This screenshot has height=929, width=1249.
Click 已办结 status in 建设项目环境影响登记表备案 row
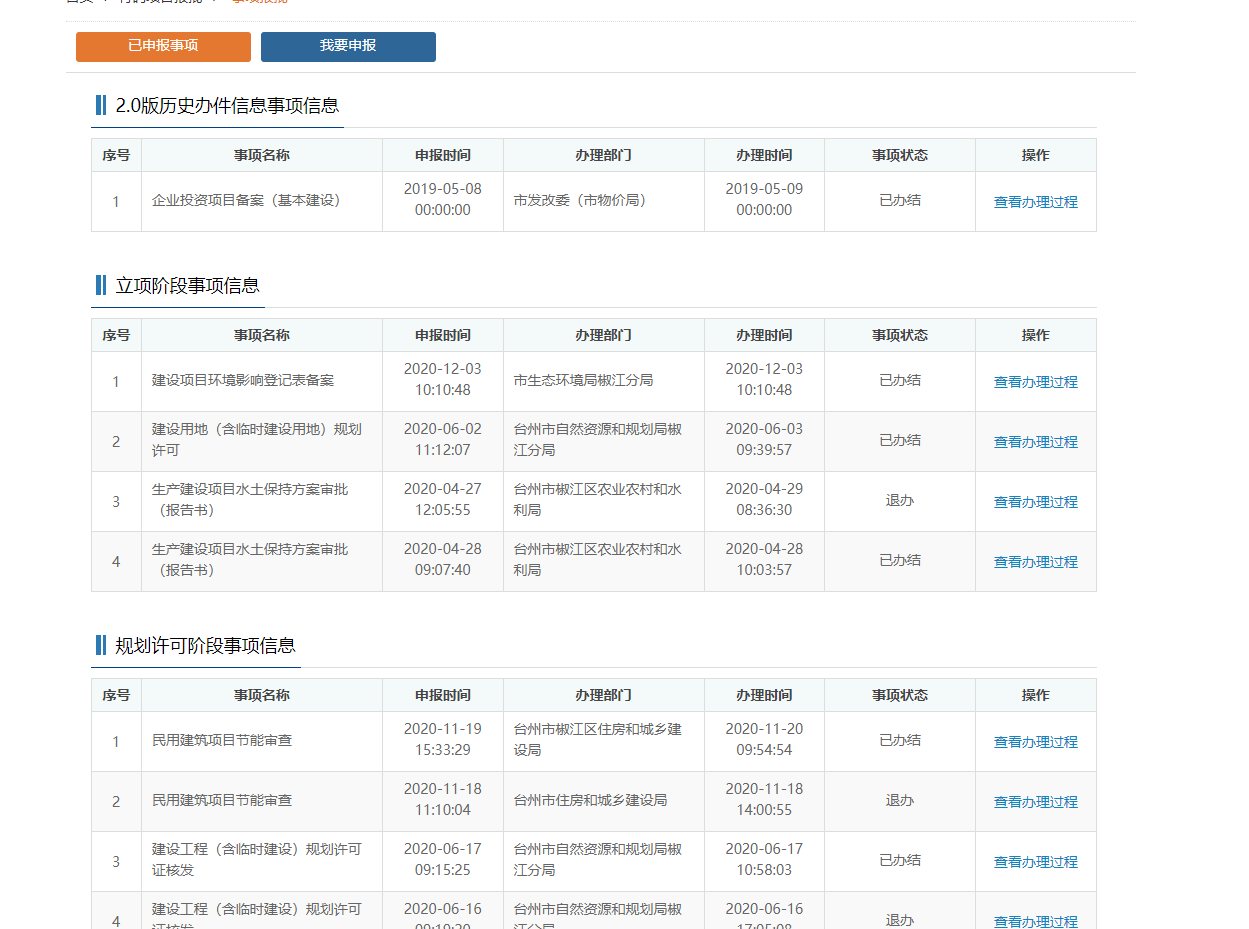pyautogui.click(x=900, y=380)
